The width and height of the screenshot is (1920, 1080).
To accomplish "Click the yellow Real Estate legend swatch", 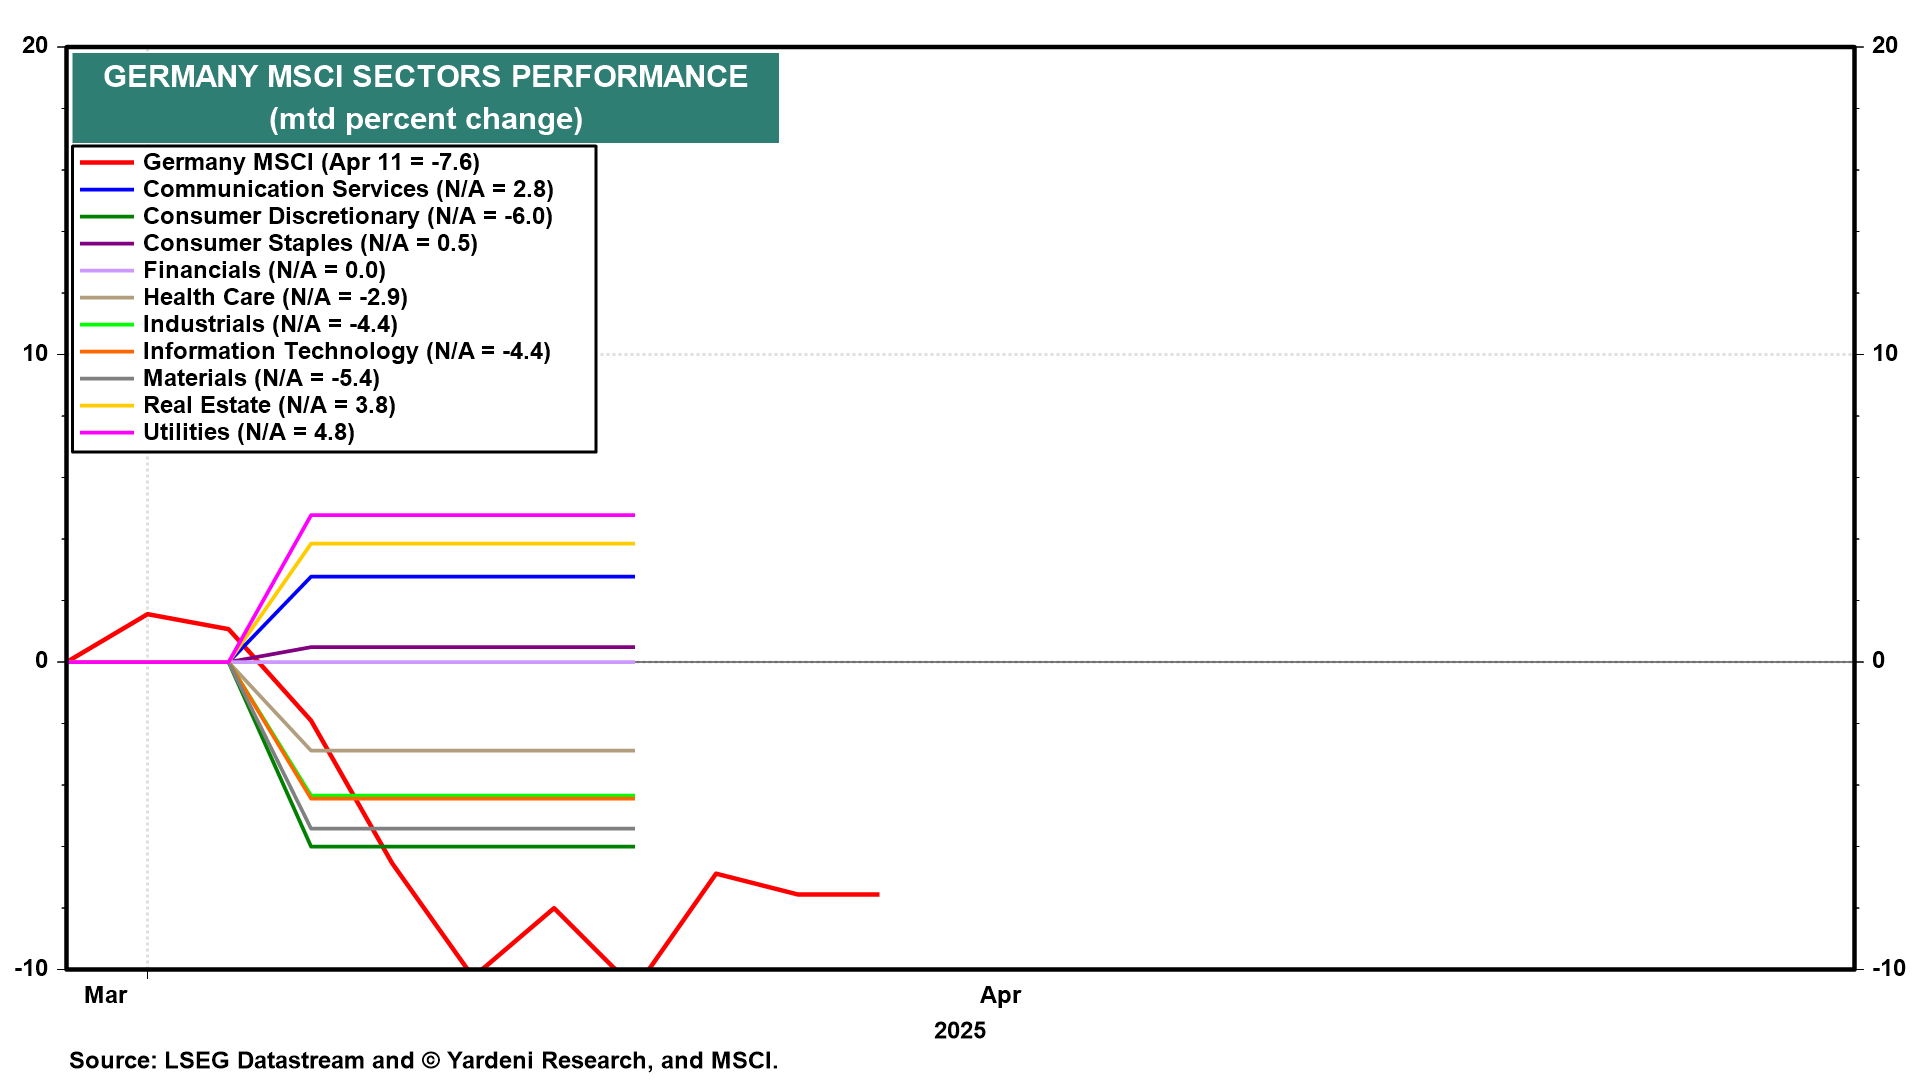I will [x=106, y=405].
